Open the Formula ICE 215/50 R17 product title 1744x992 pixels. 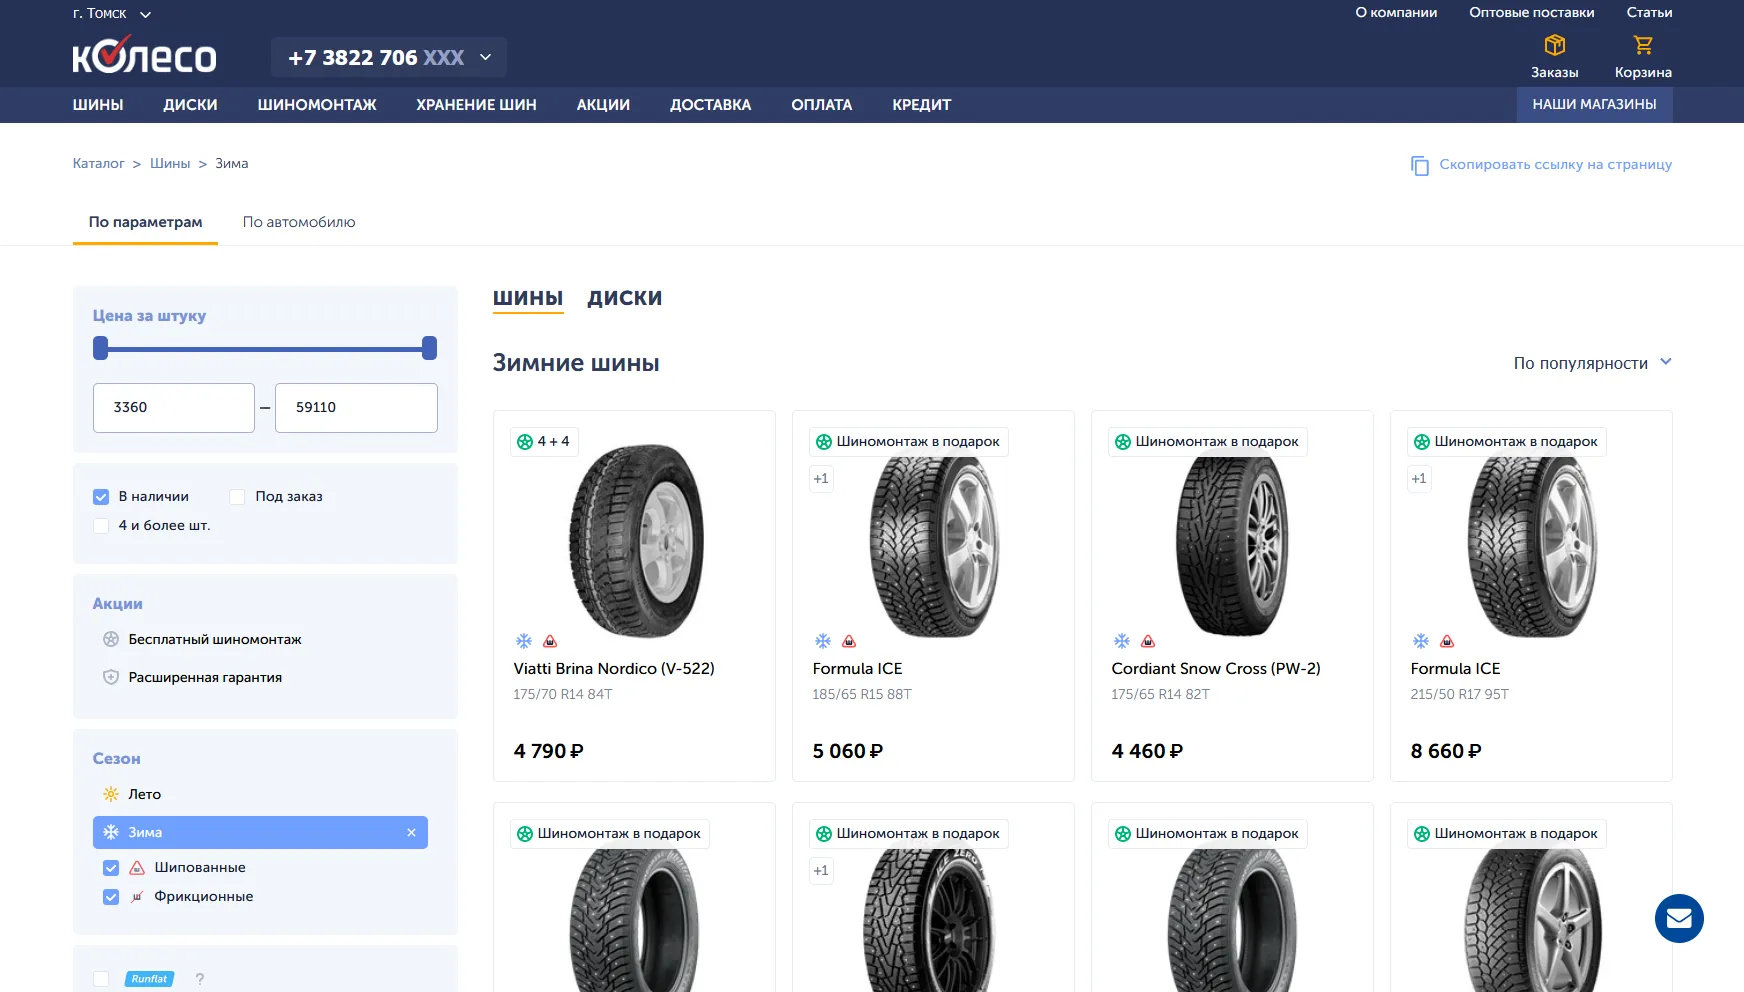coord(1455,669)
